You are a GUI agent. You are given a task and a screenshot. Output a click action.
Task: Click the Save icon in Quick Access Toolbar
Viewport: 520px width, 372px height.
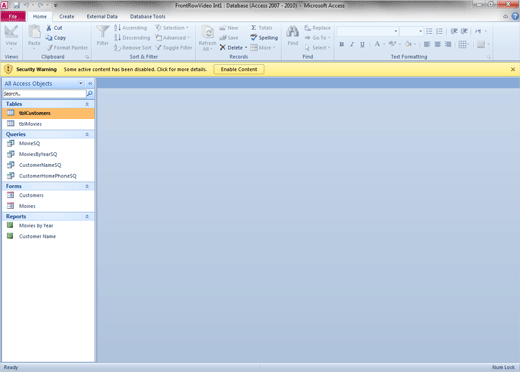[16, 6]
